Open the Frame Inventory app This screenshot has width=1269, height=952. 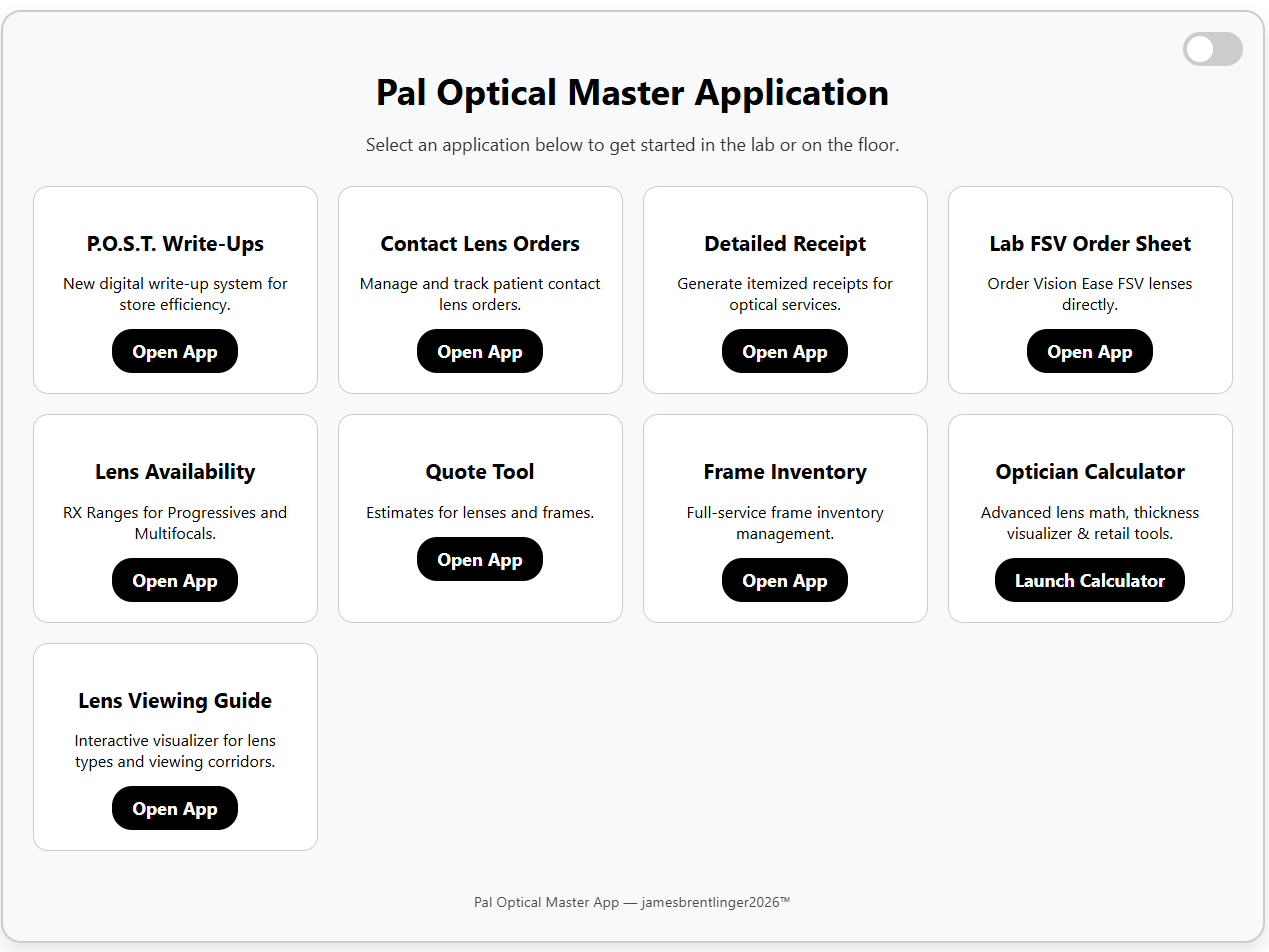click(x=785, y=580)
